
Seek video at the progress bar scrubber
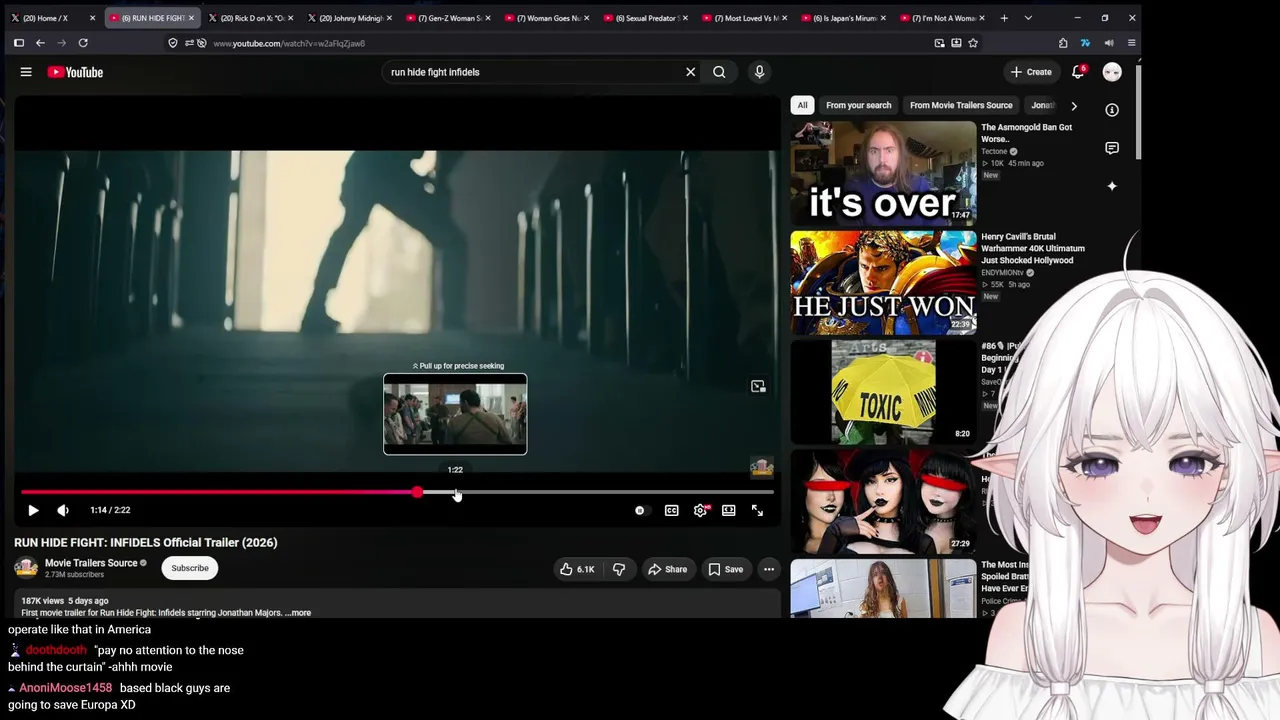(417, 492)
